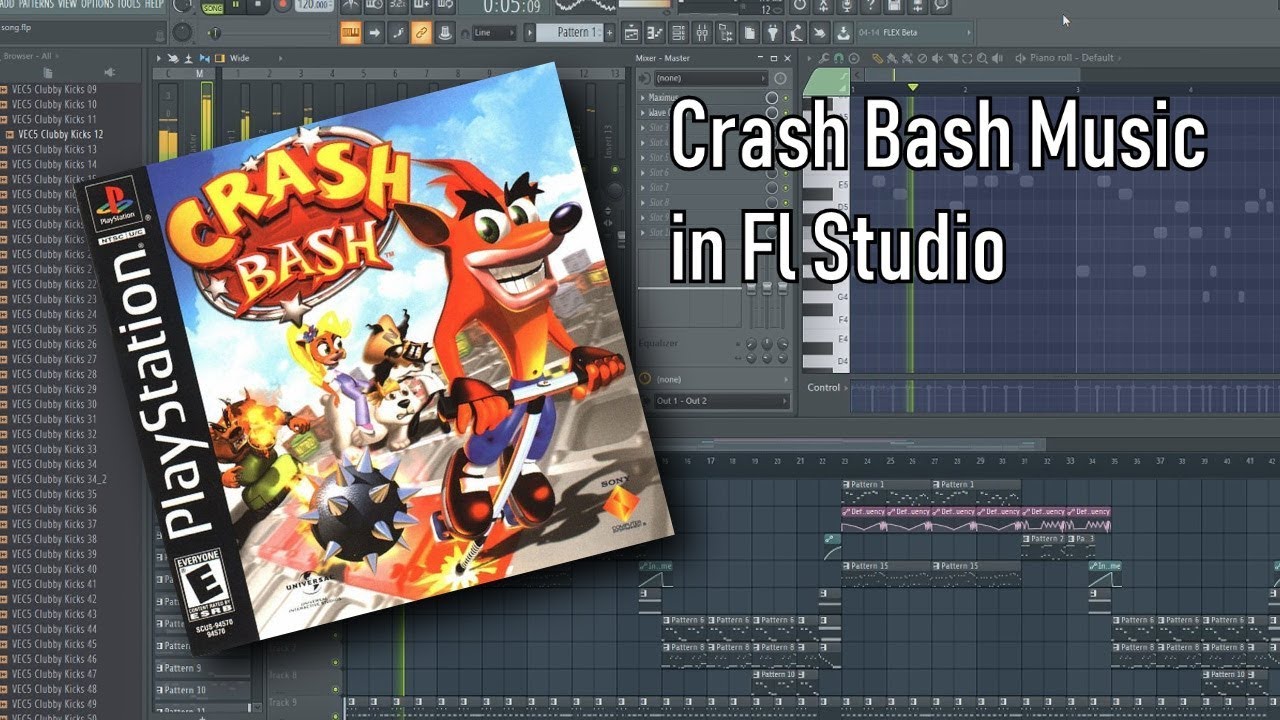The height and width of the screenshot is (720, 1280).
Task: Open piano roll via toolbar icon
Action: coord(655,33)
